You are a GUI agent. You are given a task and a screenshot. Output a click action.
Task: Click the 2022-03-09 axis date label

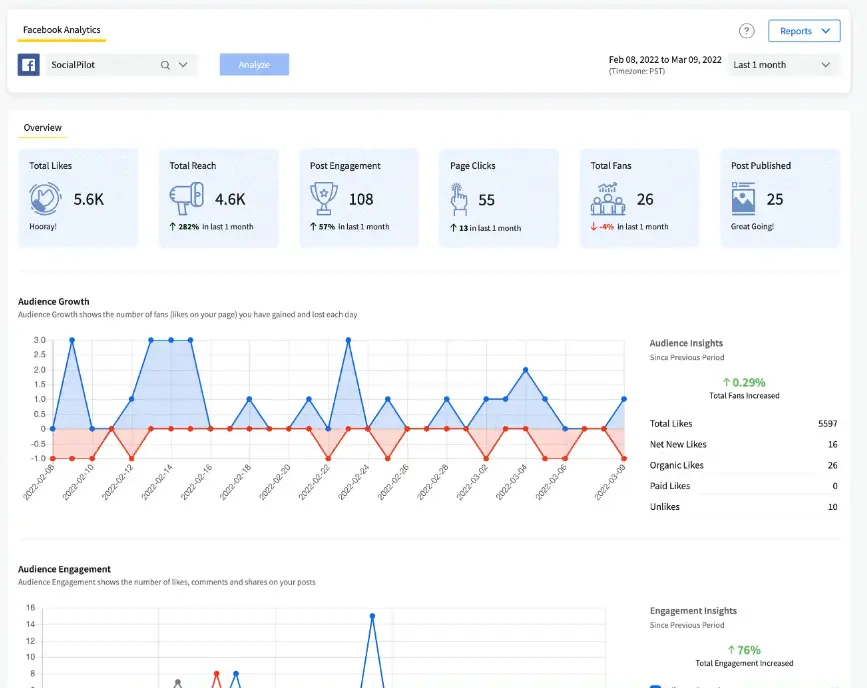pos(609,482)
